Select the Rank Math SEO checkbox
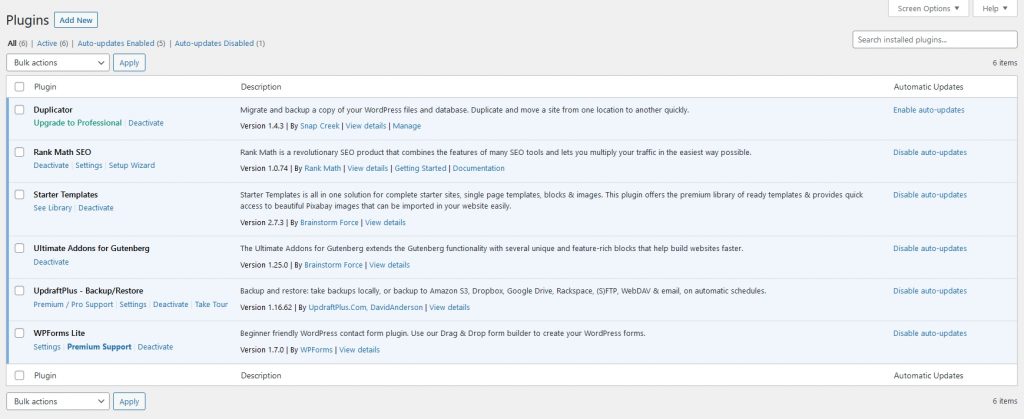The image size is (1024, 419). coord(20,152)
